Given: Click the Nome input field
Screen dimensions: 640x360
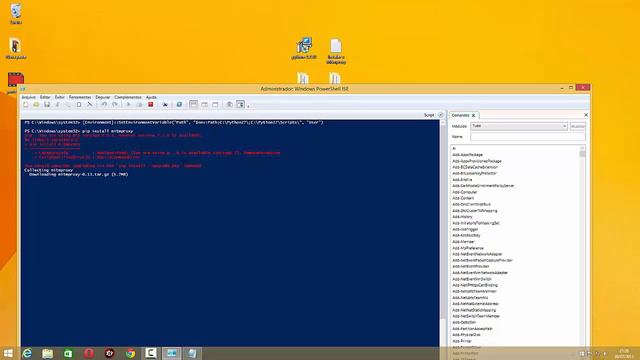Looking at the screenshot, I should click(x=528, y=136).
